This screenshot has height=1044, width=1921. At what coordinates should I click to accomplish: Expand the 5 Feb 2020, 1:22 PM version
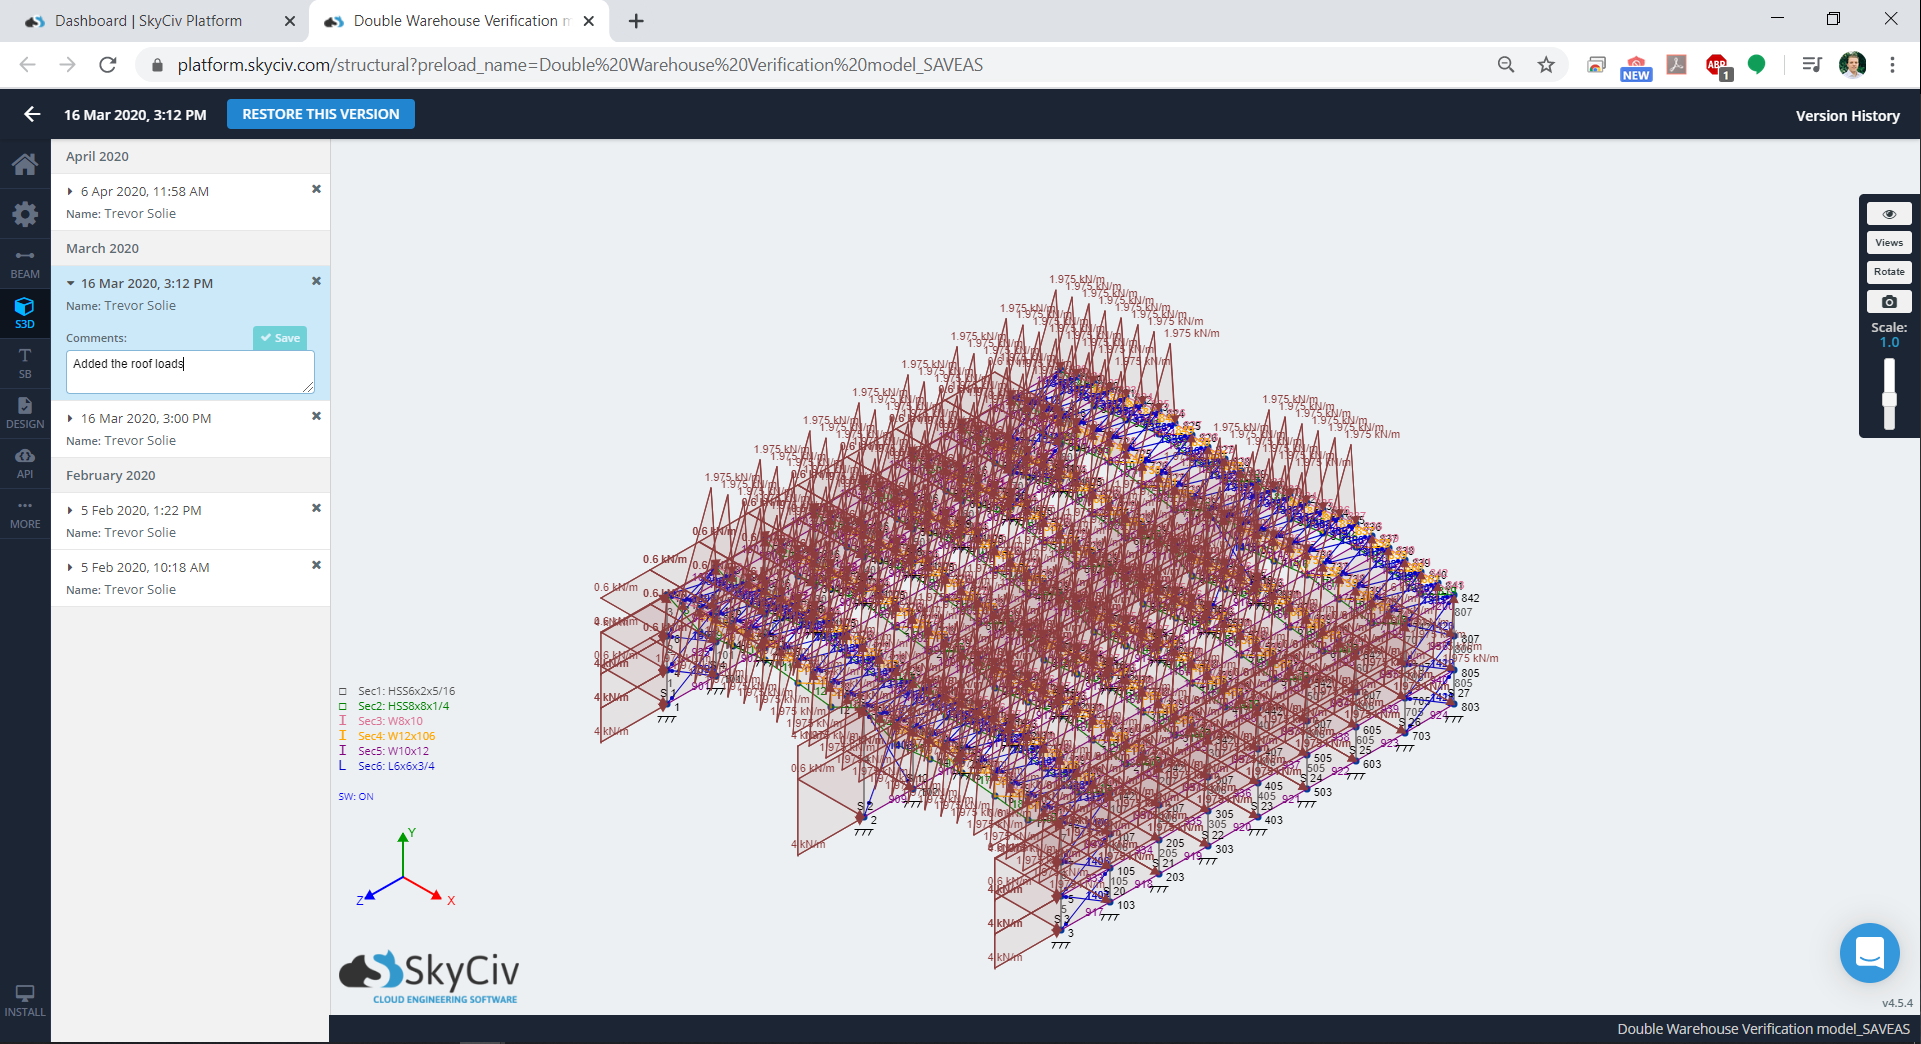(x=140, y=510)
